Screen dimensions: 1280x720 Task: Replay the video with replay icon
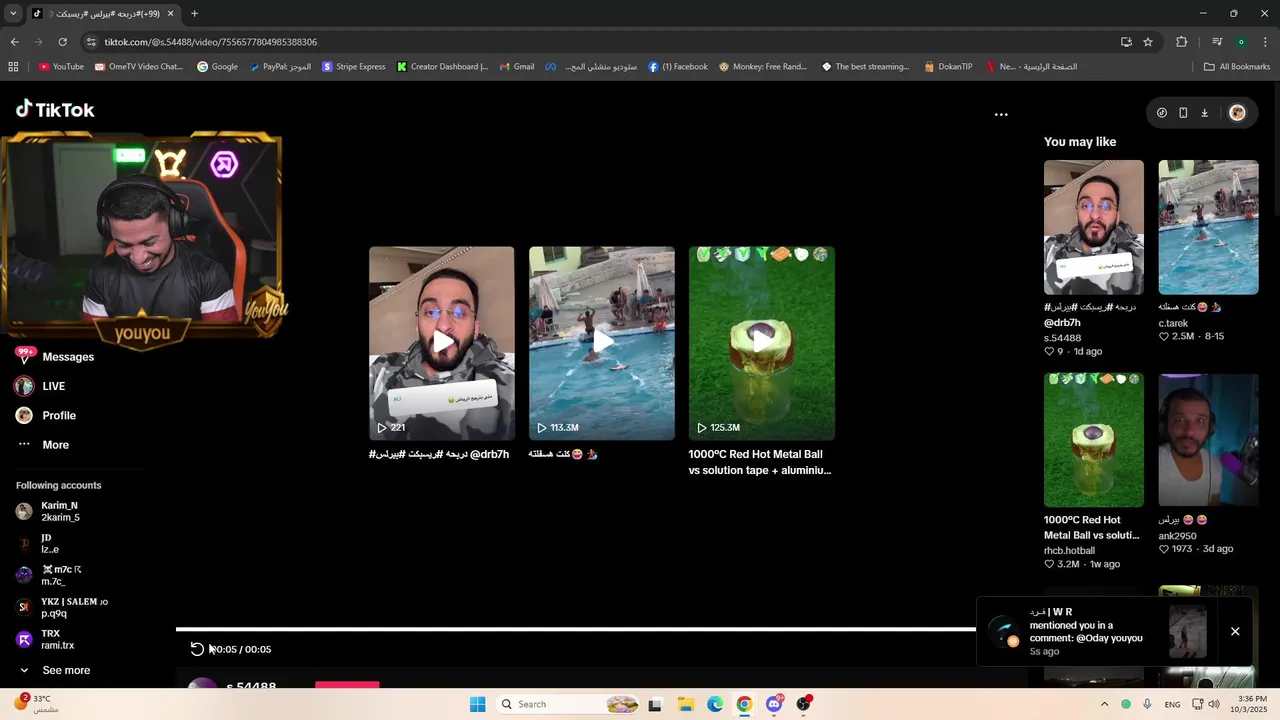(x=197, y=649)
